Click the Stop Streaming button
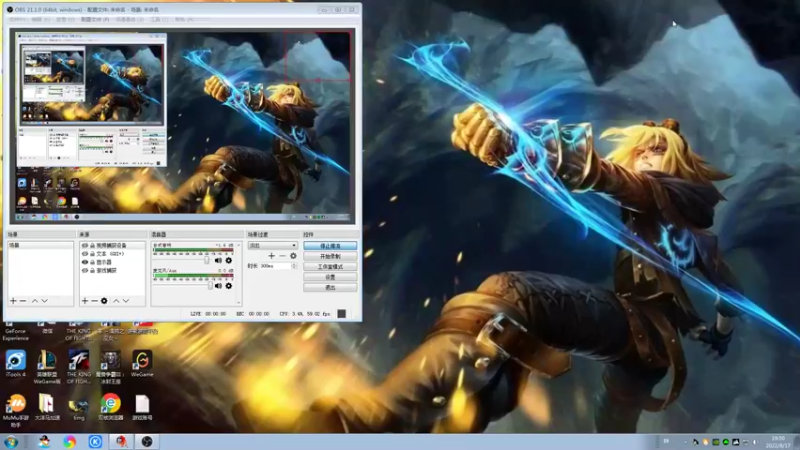800x450 pixels. point(330,246)
